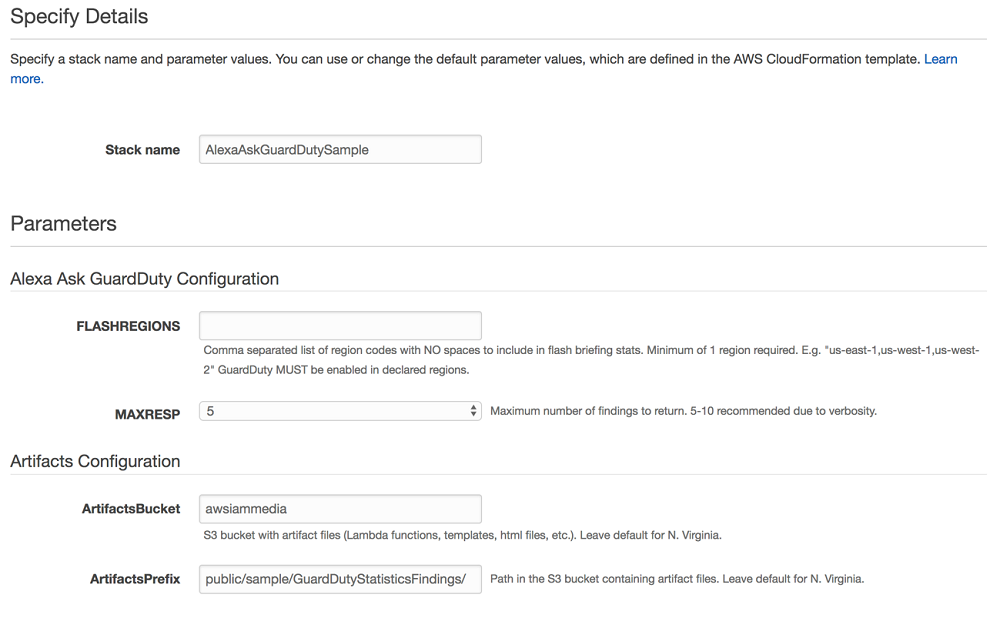1000x618 pixels.
Task: Click the "Artifacts Configuration" section header
Action: 95,461
